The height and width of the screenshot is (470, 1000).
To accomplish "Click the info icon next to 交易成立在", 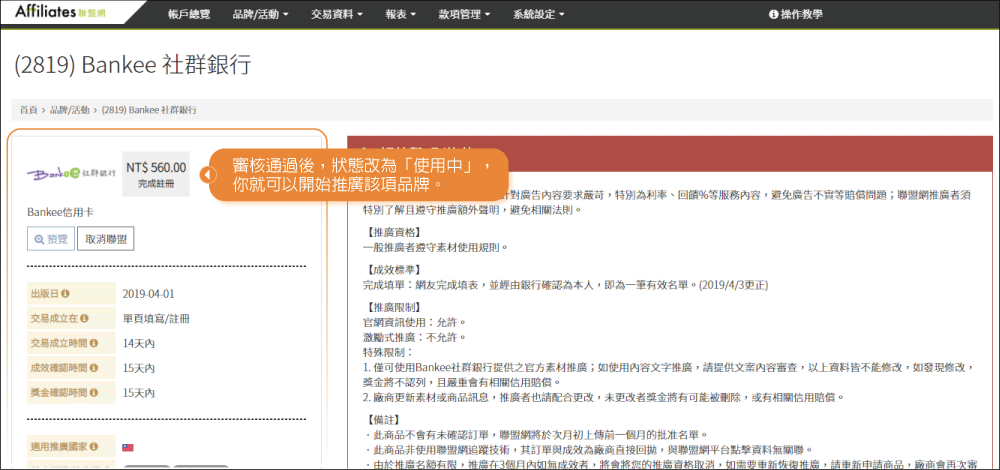I will coord(84,318).
